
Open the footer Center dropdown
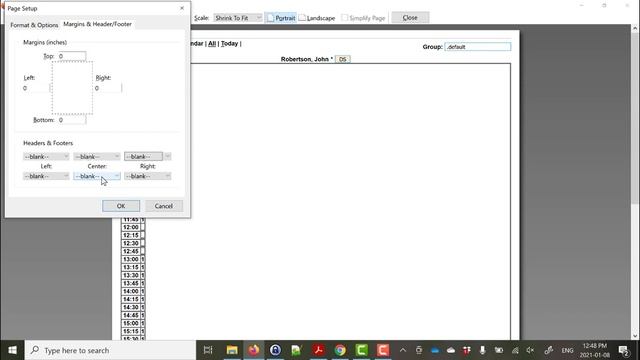point(97,176)
